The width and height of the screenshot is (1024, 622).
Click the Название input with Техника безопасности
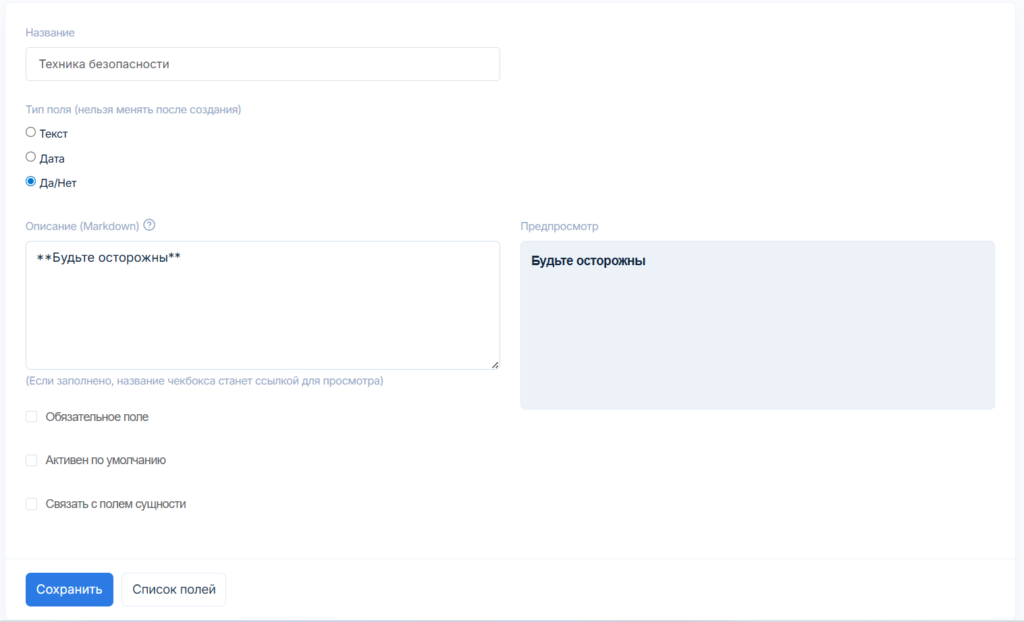[x=262, y=64]
